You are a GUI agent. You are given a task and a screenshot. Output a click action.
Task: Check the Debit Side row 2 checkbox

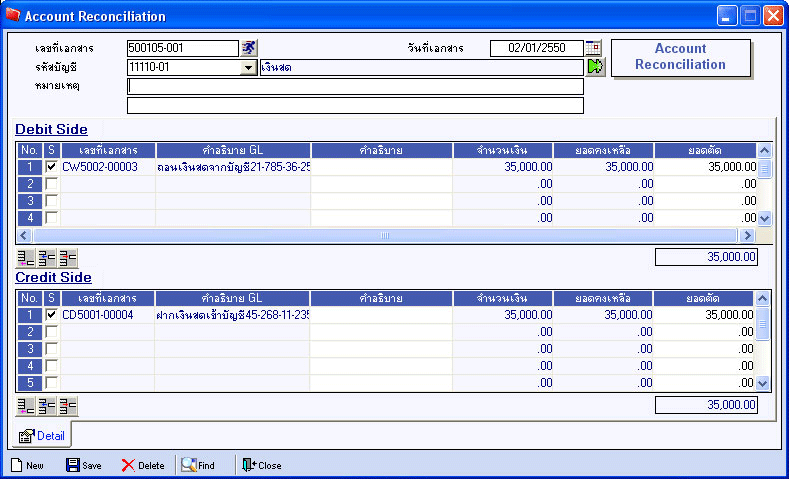pos(51,184)
